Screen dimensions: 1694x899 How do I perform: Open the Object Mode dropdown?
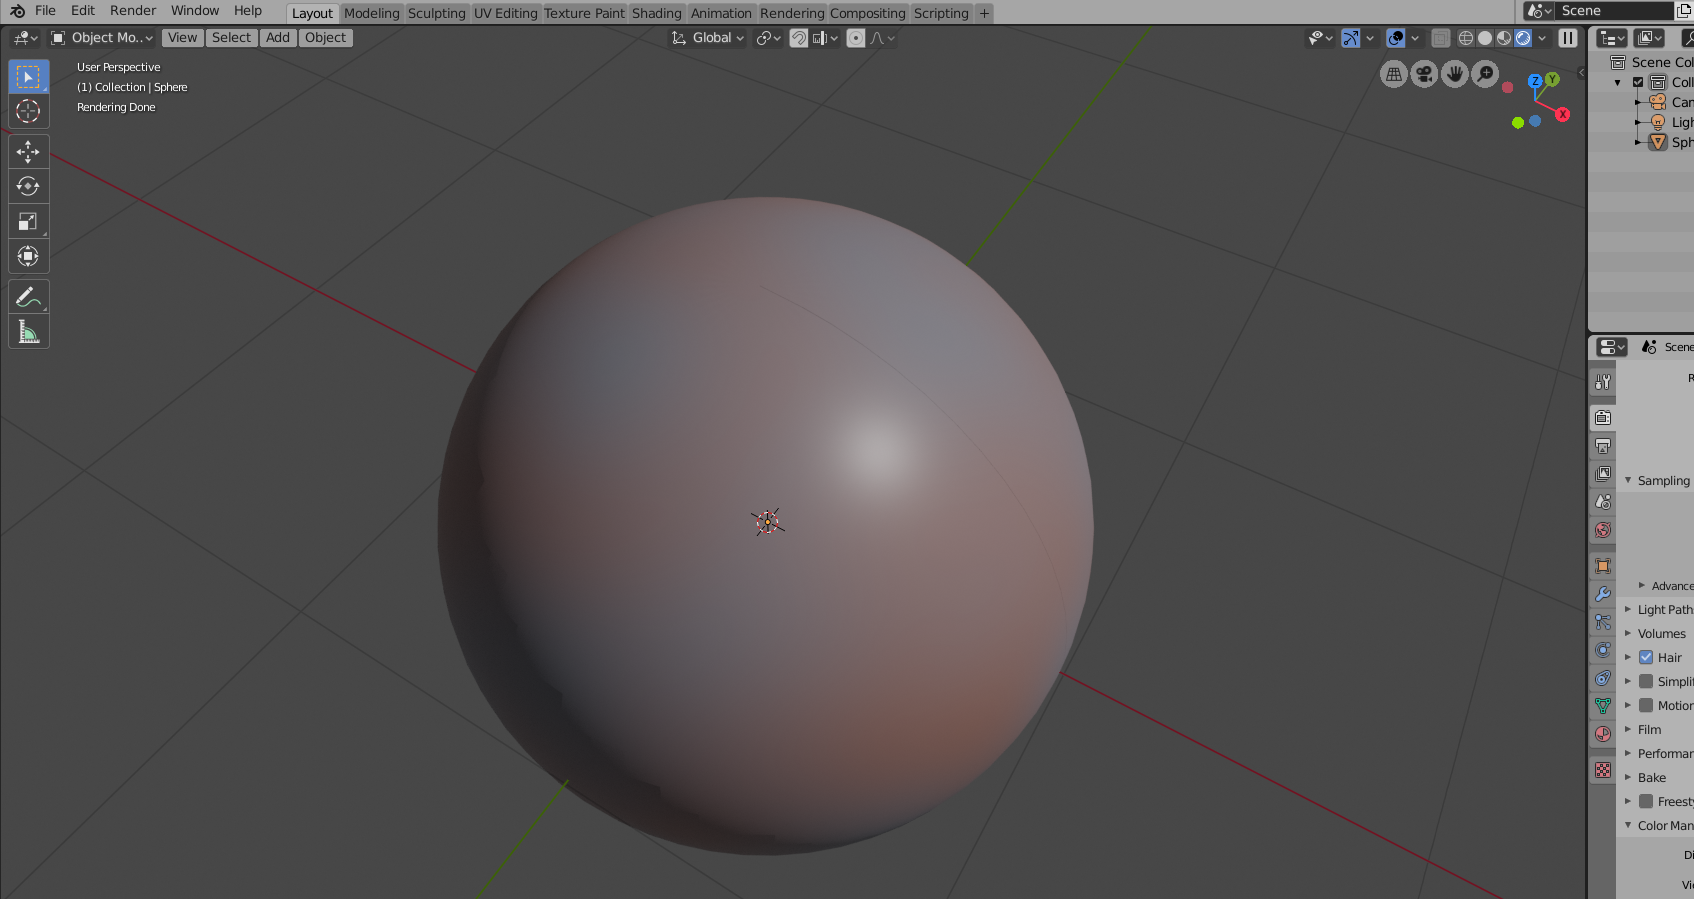tap(103, 38)
